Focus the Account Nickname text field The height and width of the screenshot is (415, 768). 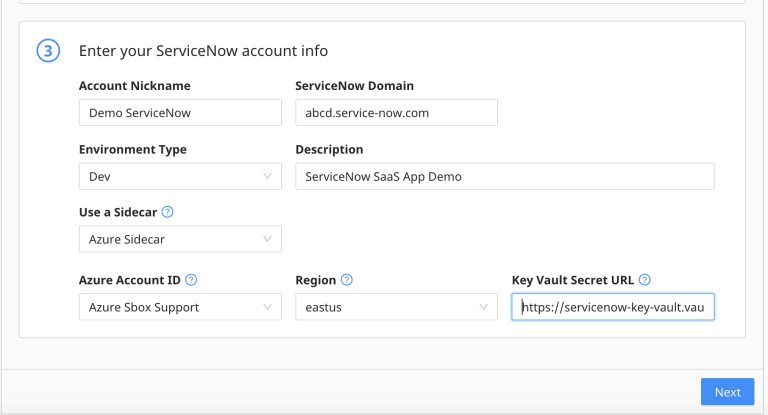(x=180, y=113)
